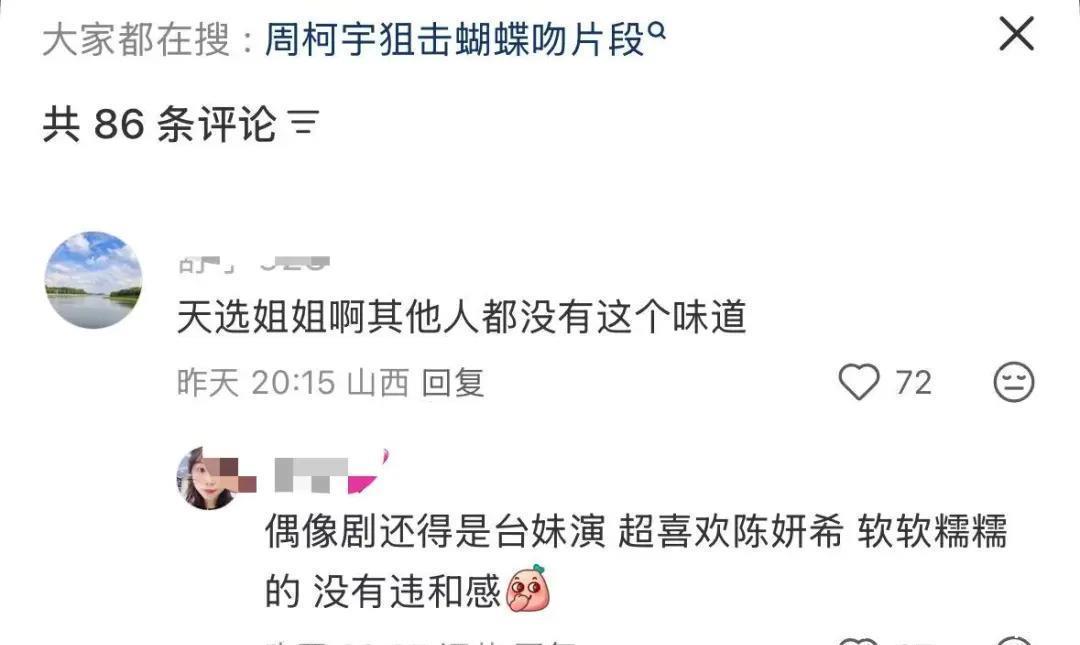Tap the magnifier icon after the trending search
Image resolution: width=1080 pixels, height=645 pixels.
[x=658, y=30]
